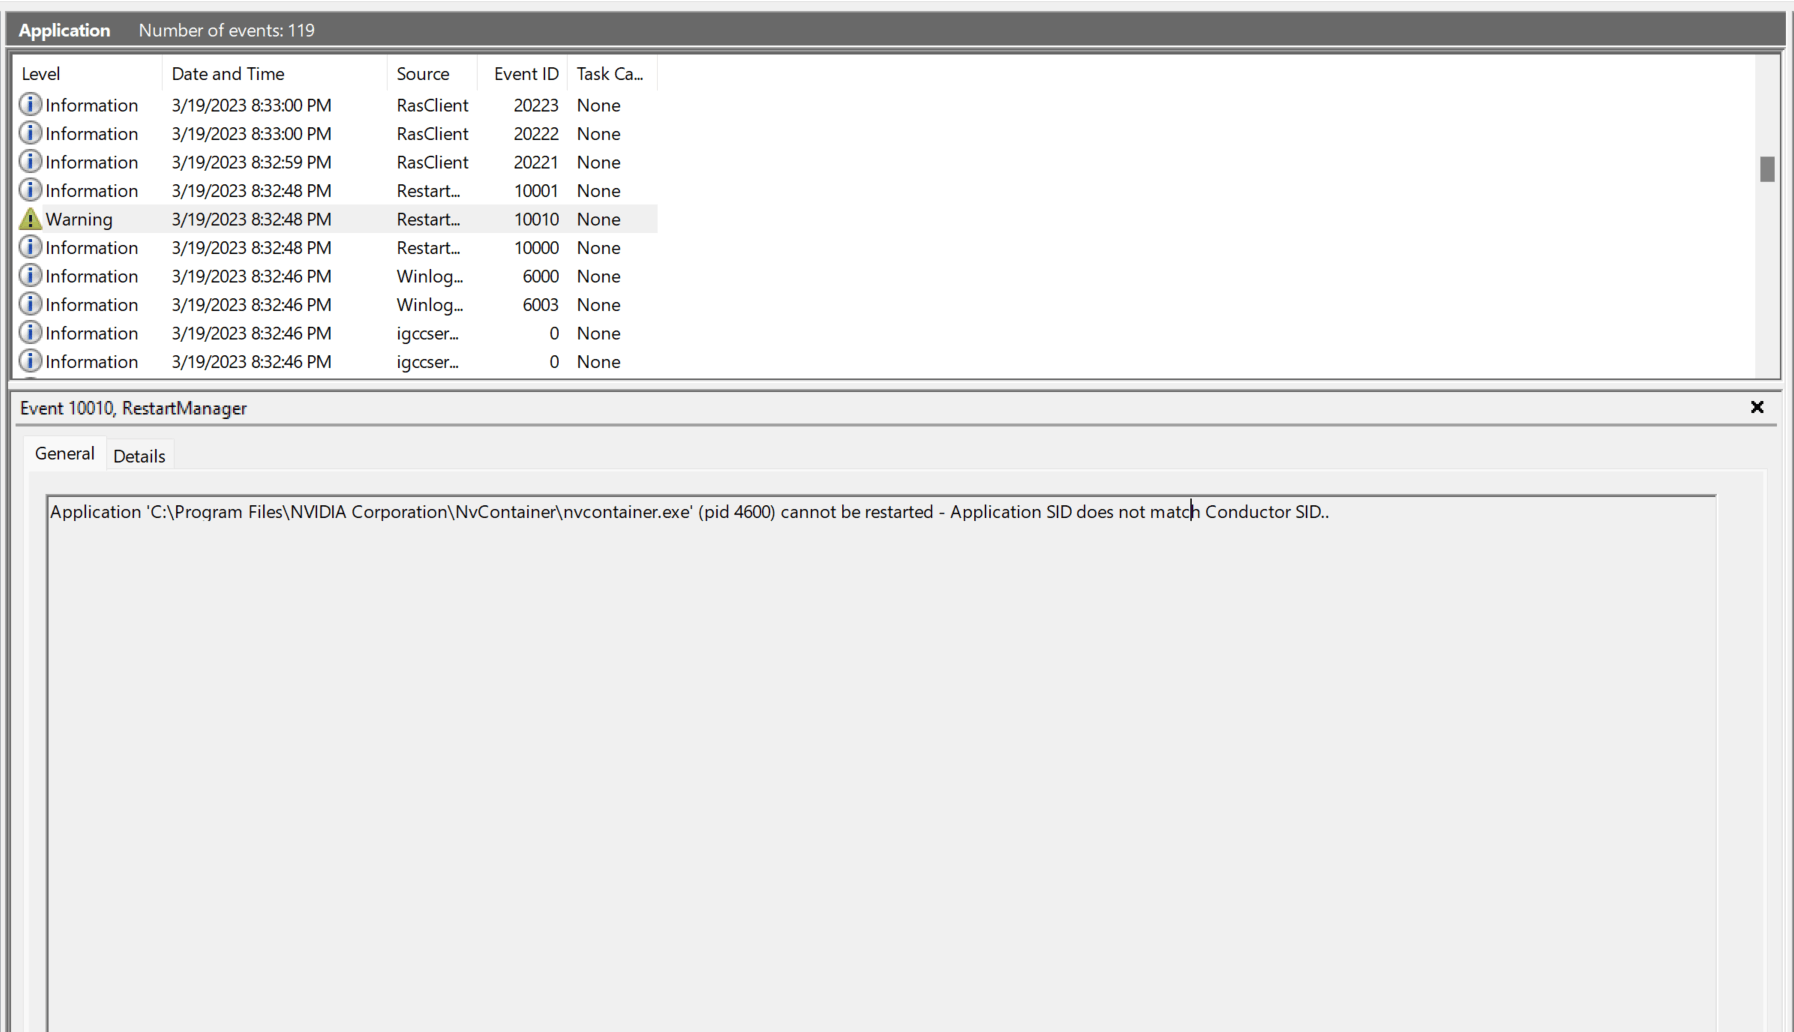The image size is (1794, 1032).
Task: Select the Winlog... source of event 6003
Action: coord(430,304)
